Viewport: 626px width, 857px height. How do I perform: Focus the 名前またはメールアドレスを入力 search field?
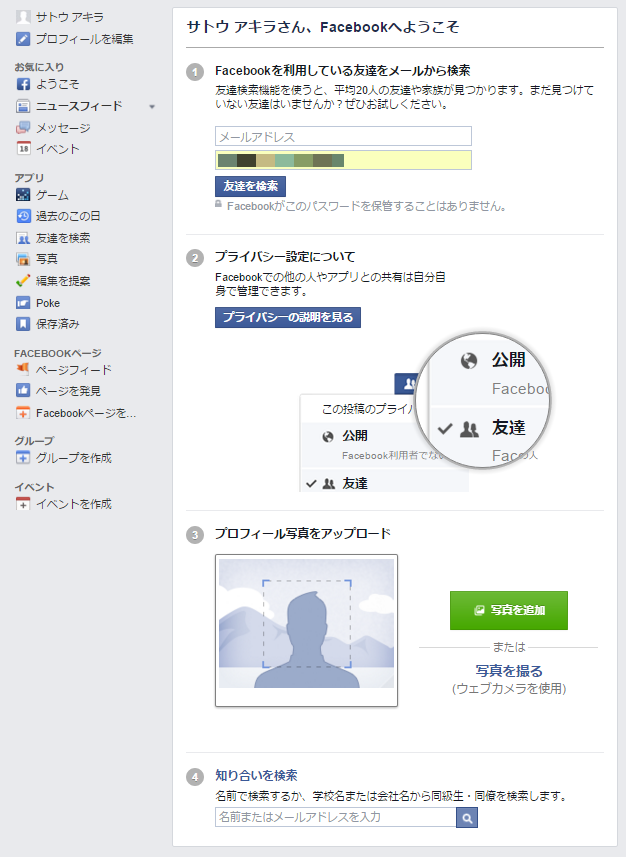click(x=336, y=818)
